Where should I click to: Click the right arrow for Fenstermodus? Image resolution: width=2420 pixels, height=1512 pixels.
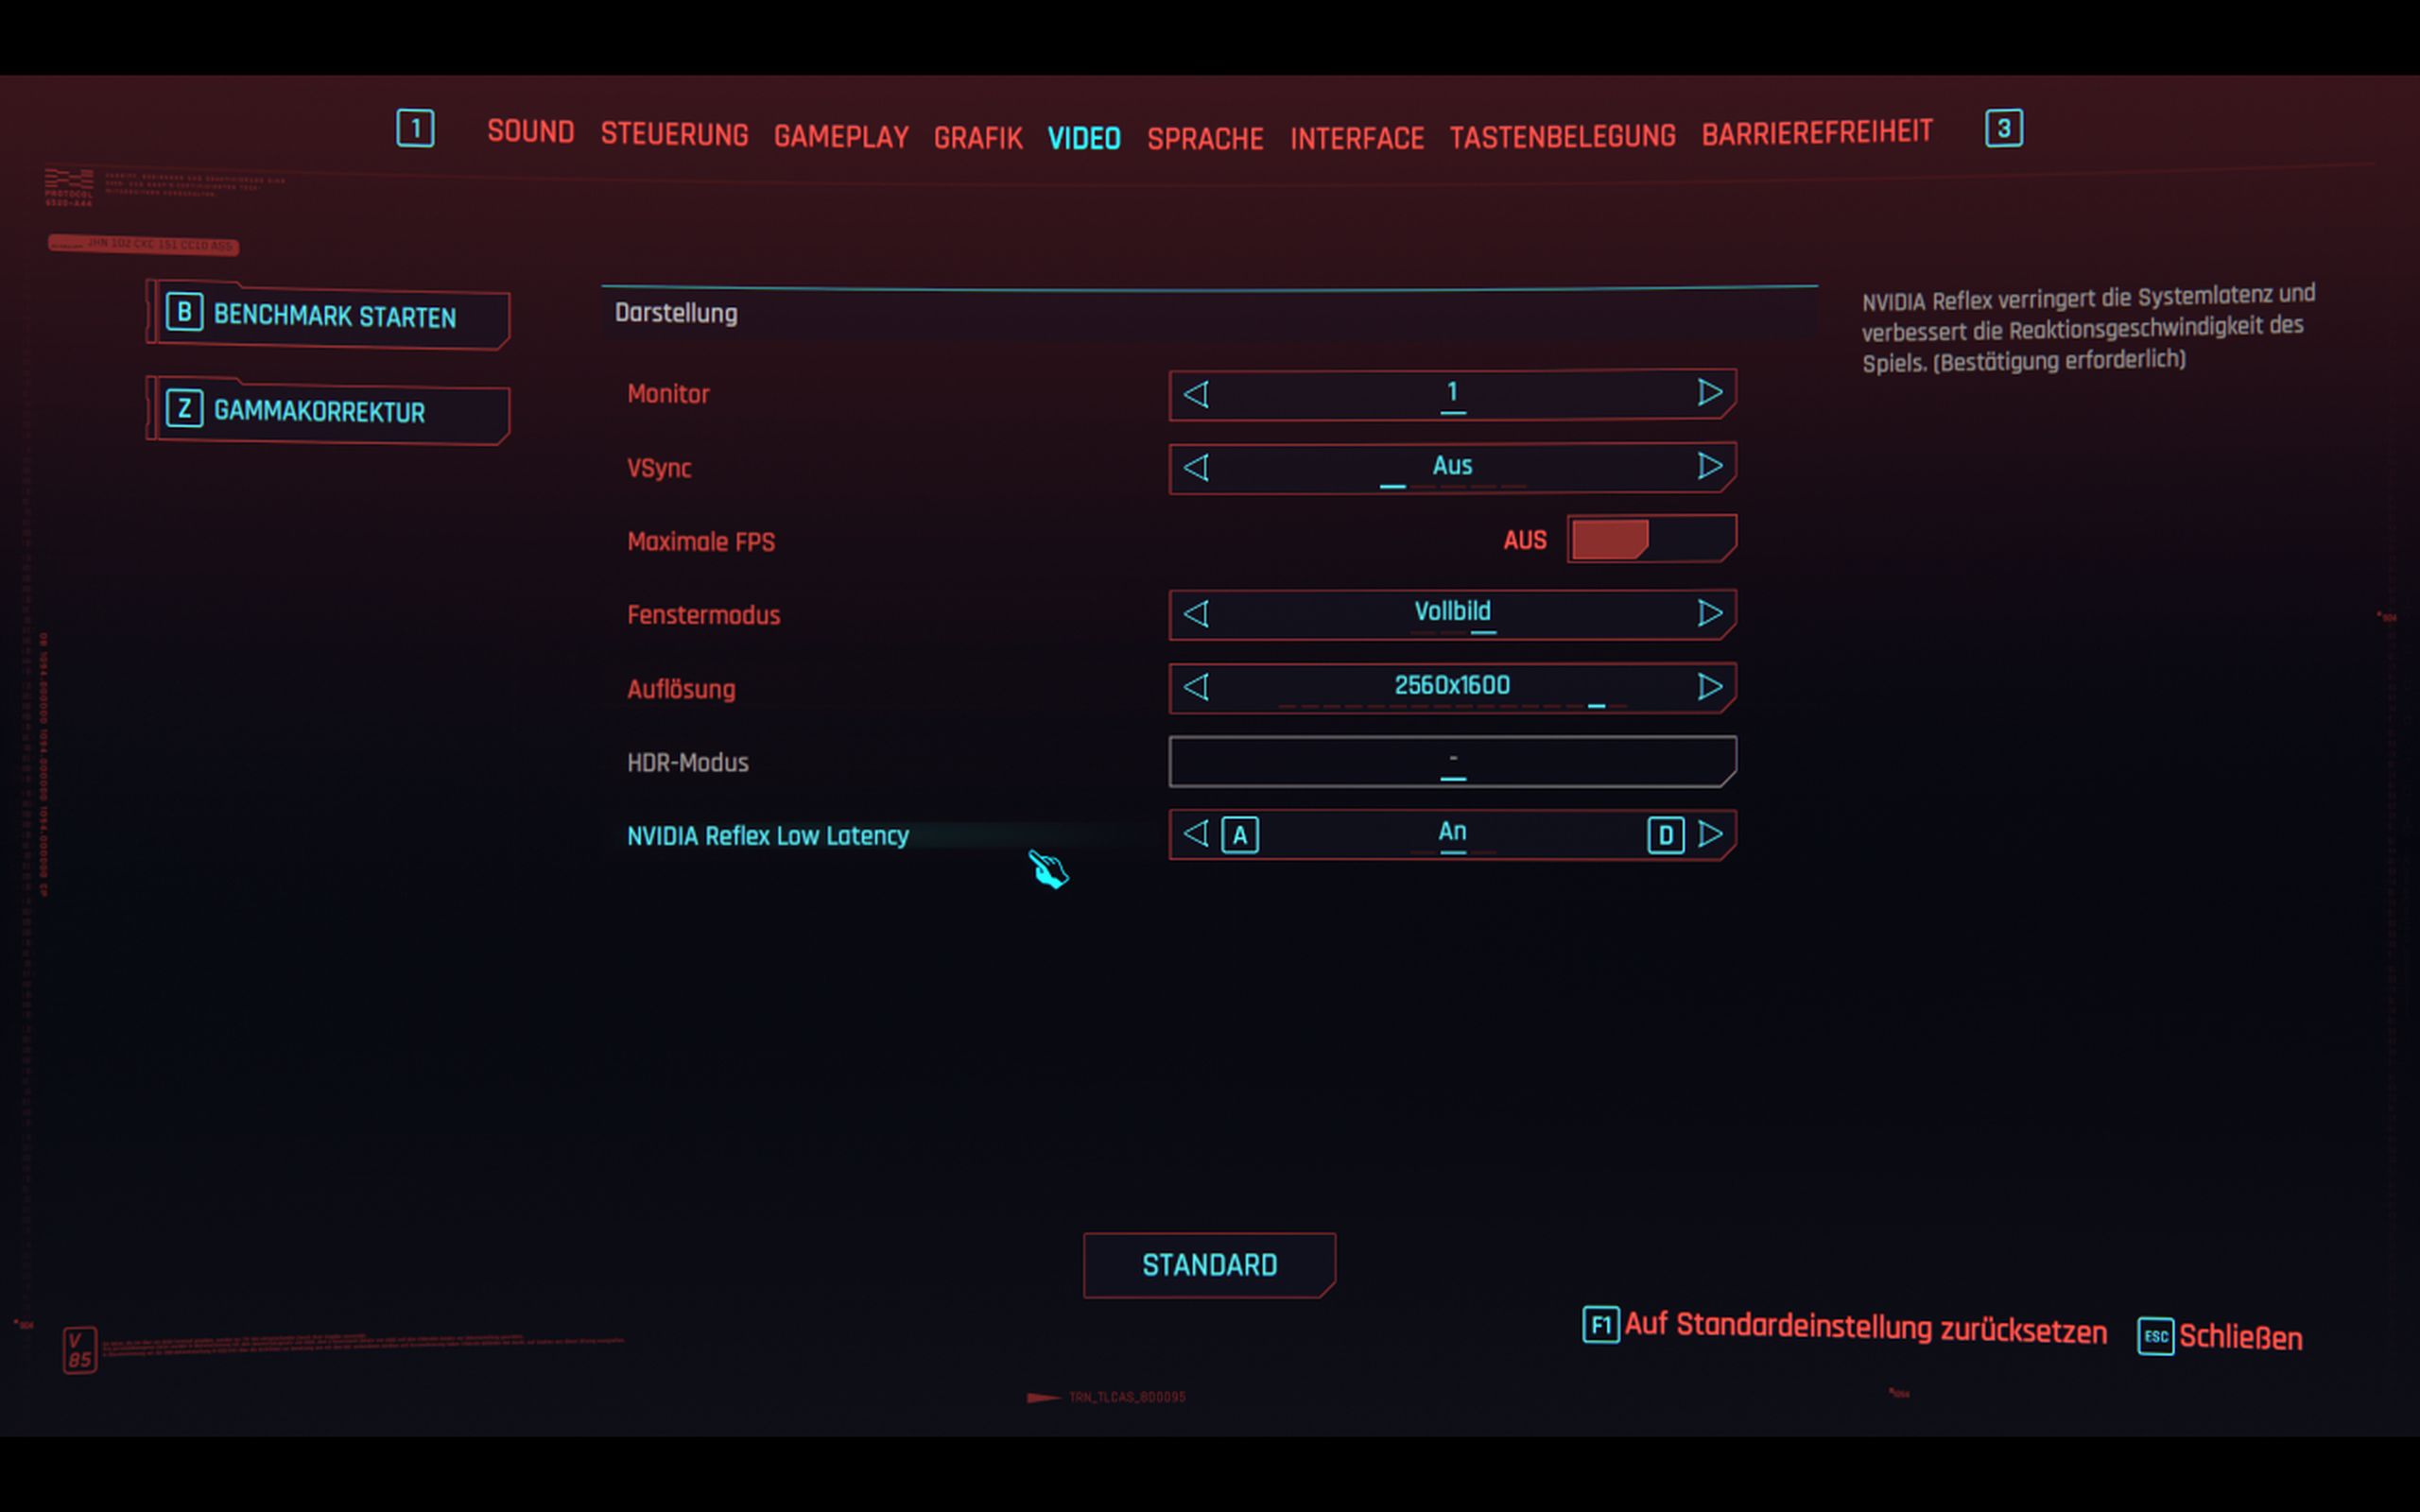[1709, 613]
